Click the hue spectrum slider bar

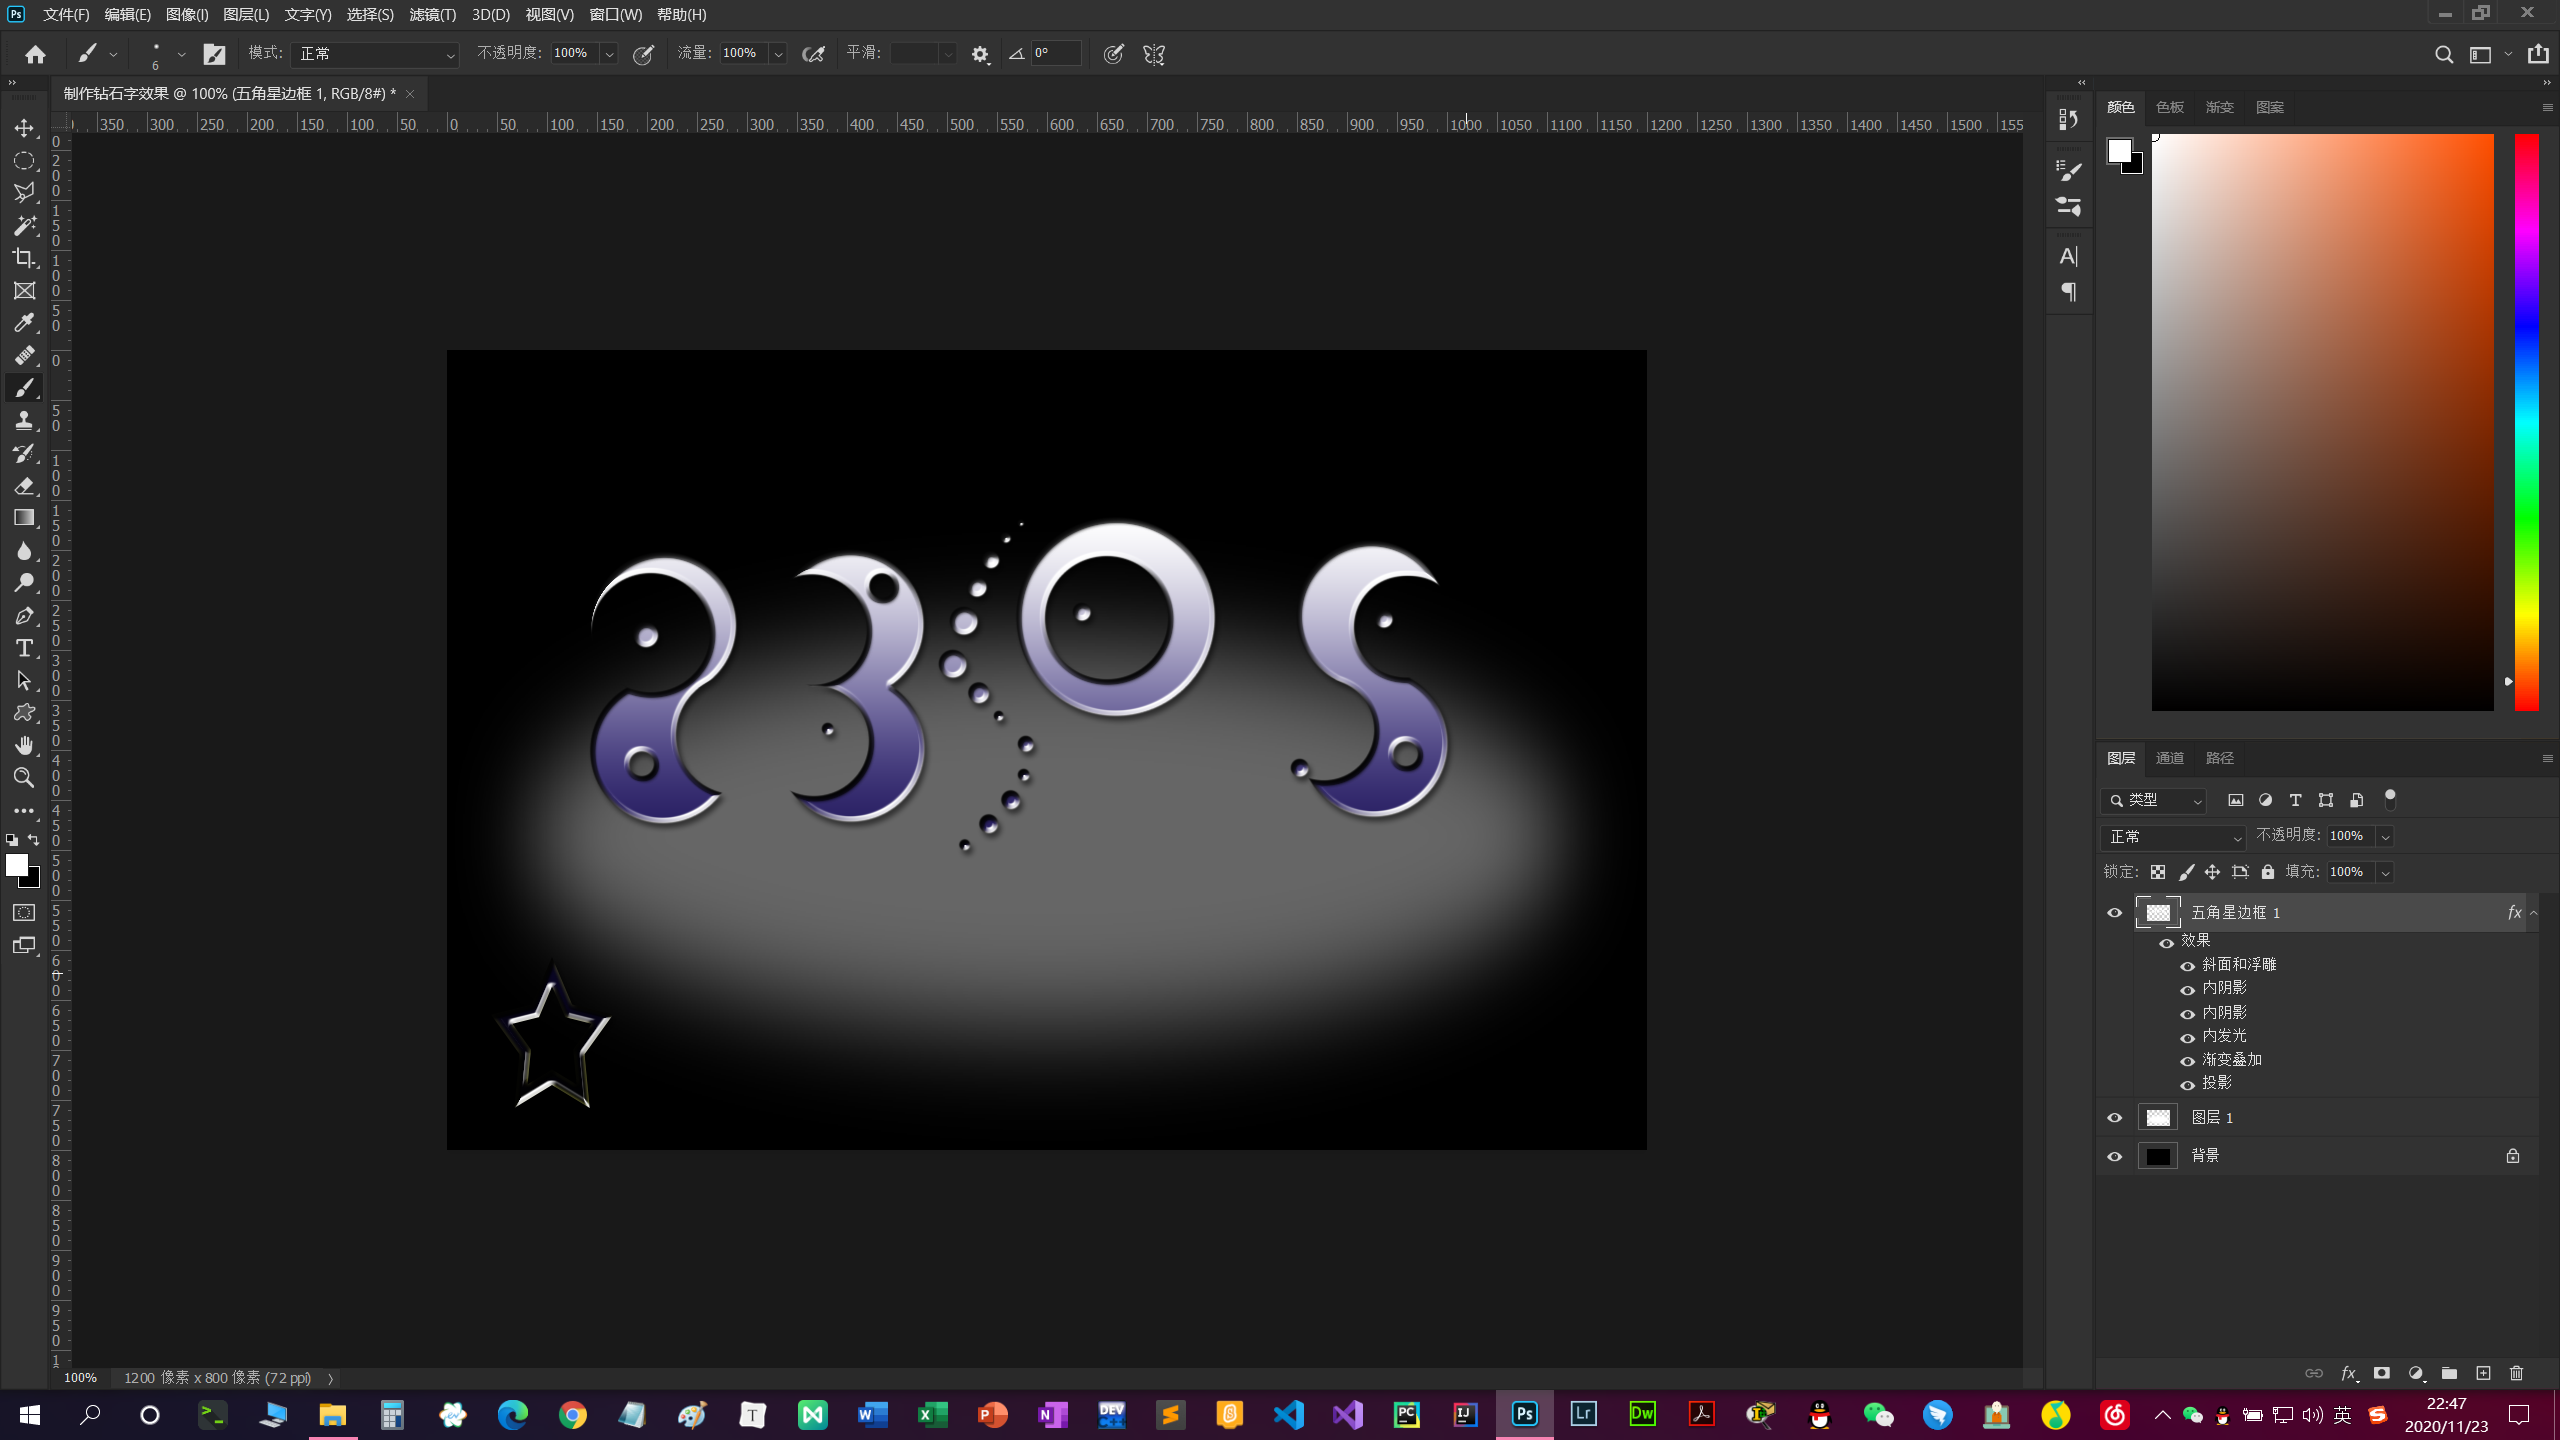2526,422
